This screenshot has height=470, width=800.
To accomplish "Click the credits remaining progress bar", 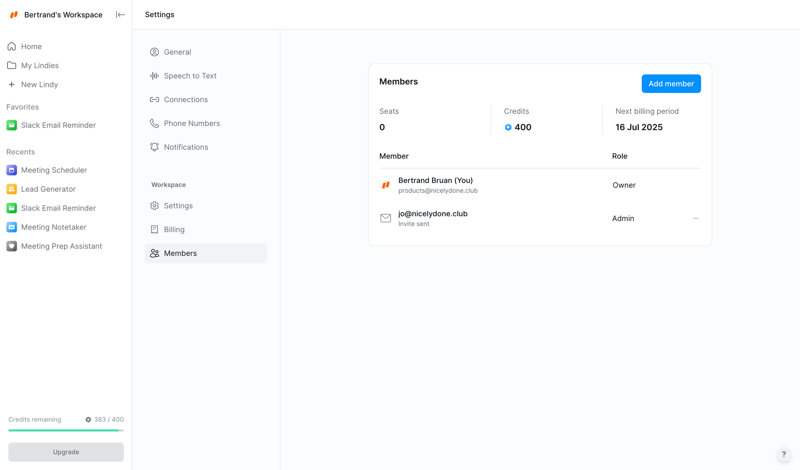I will pos(66,430).
